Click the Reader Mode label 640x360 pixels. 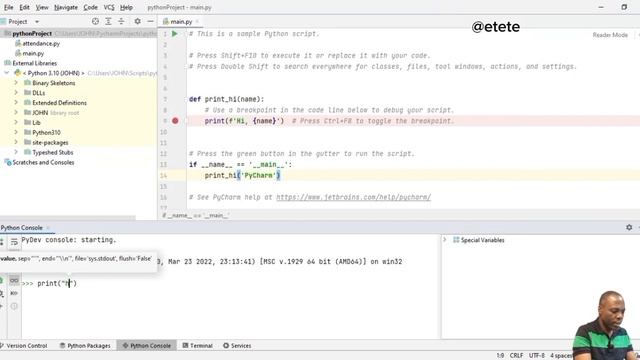coord(610,35)
